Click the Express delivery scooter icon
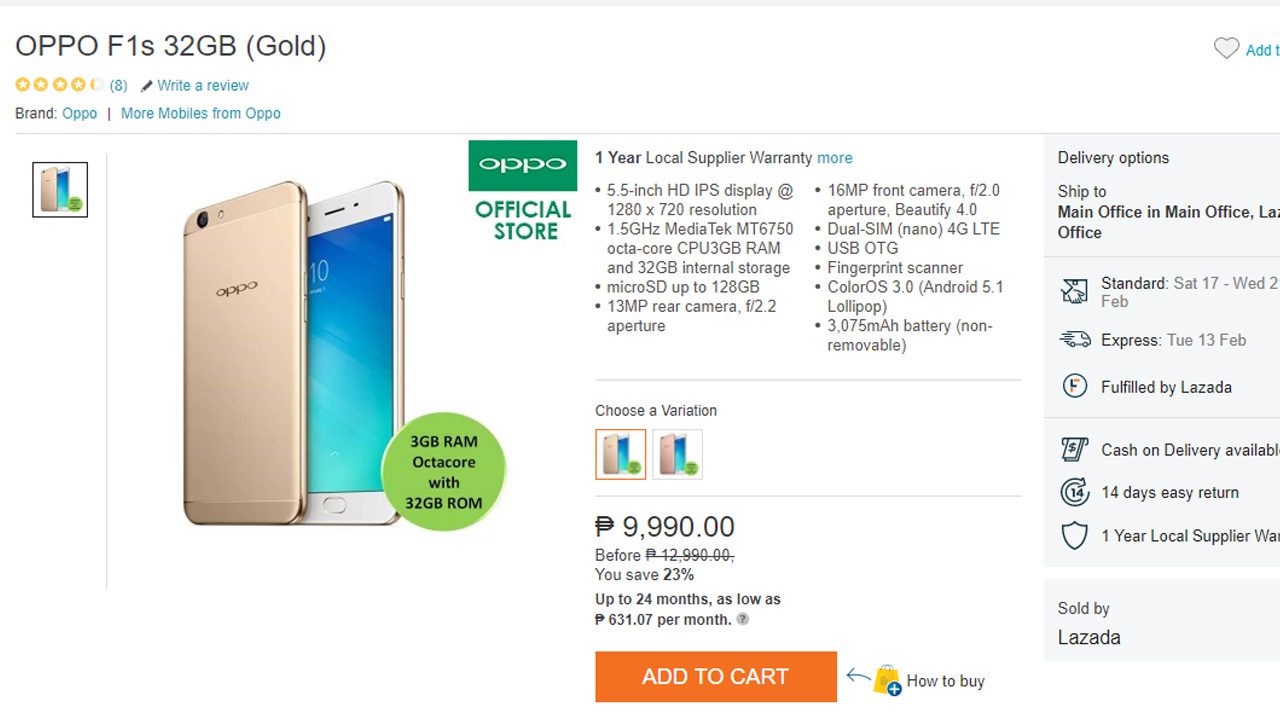Viewport: 1280px width, 720px height. (1074, 340)
